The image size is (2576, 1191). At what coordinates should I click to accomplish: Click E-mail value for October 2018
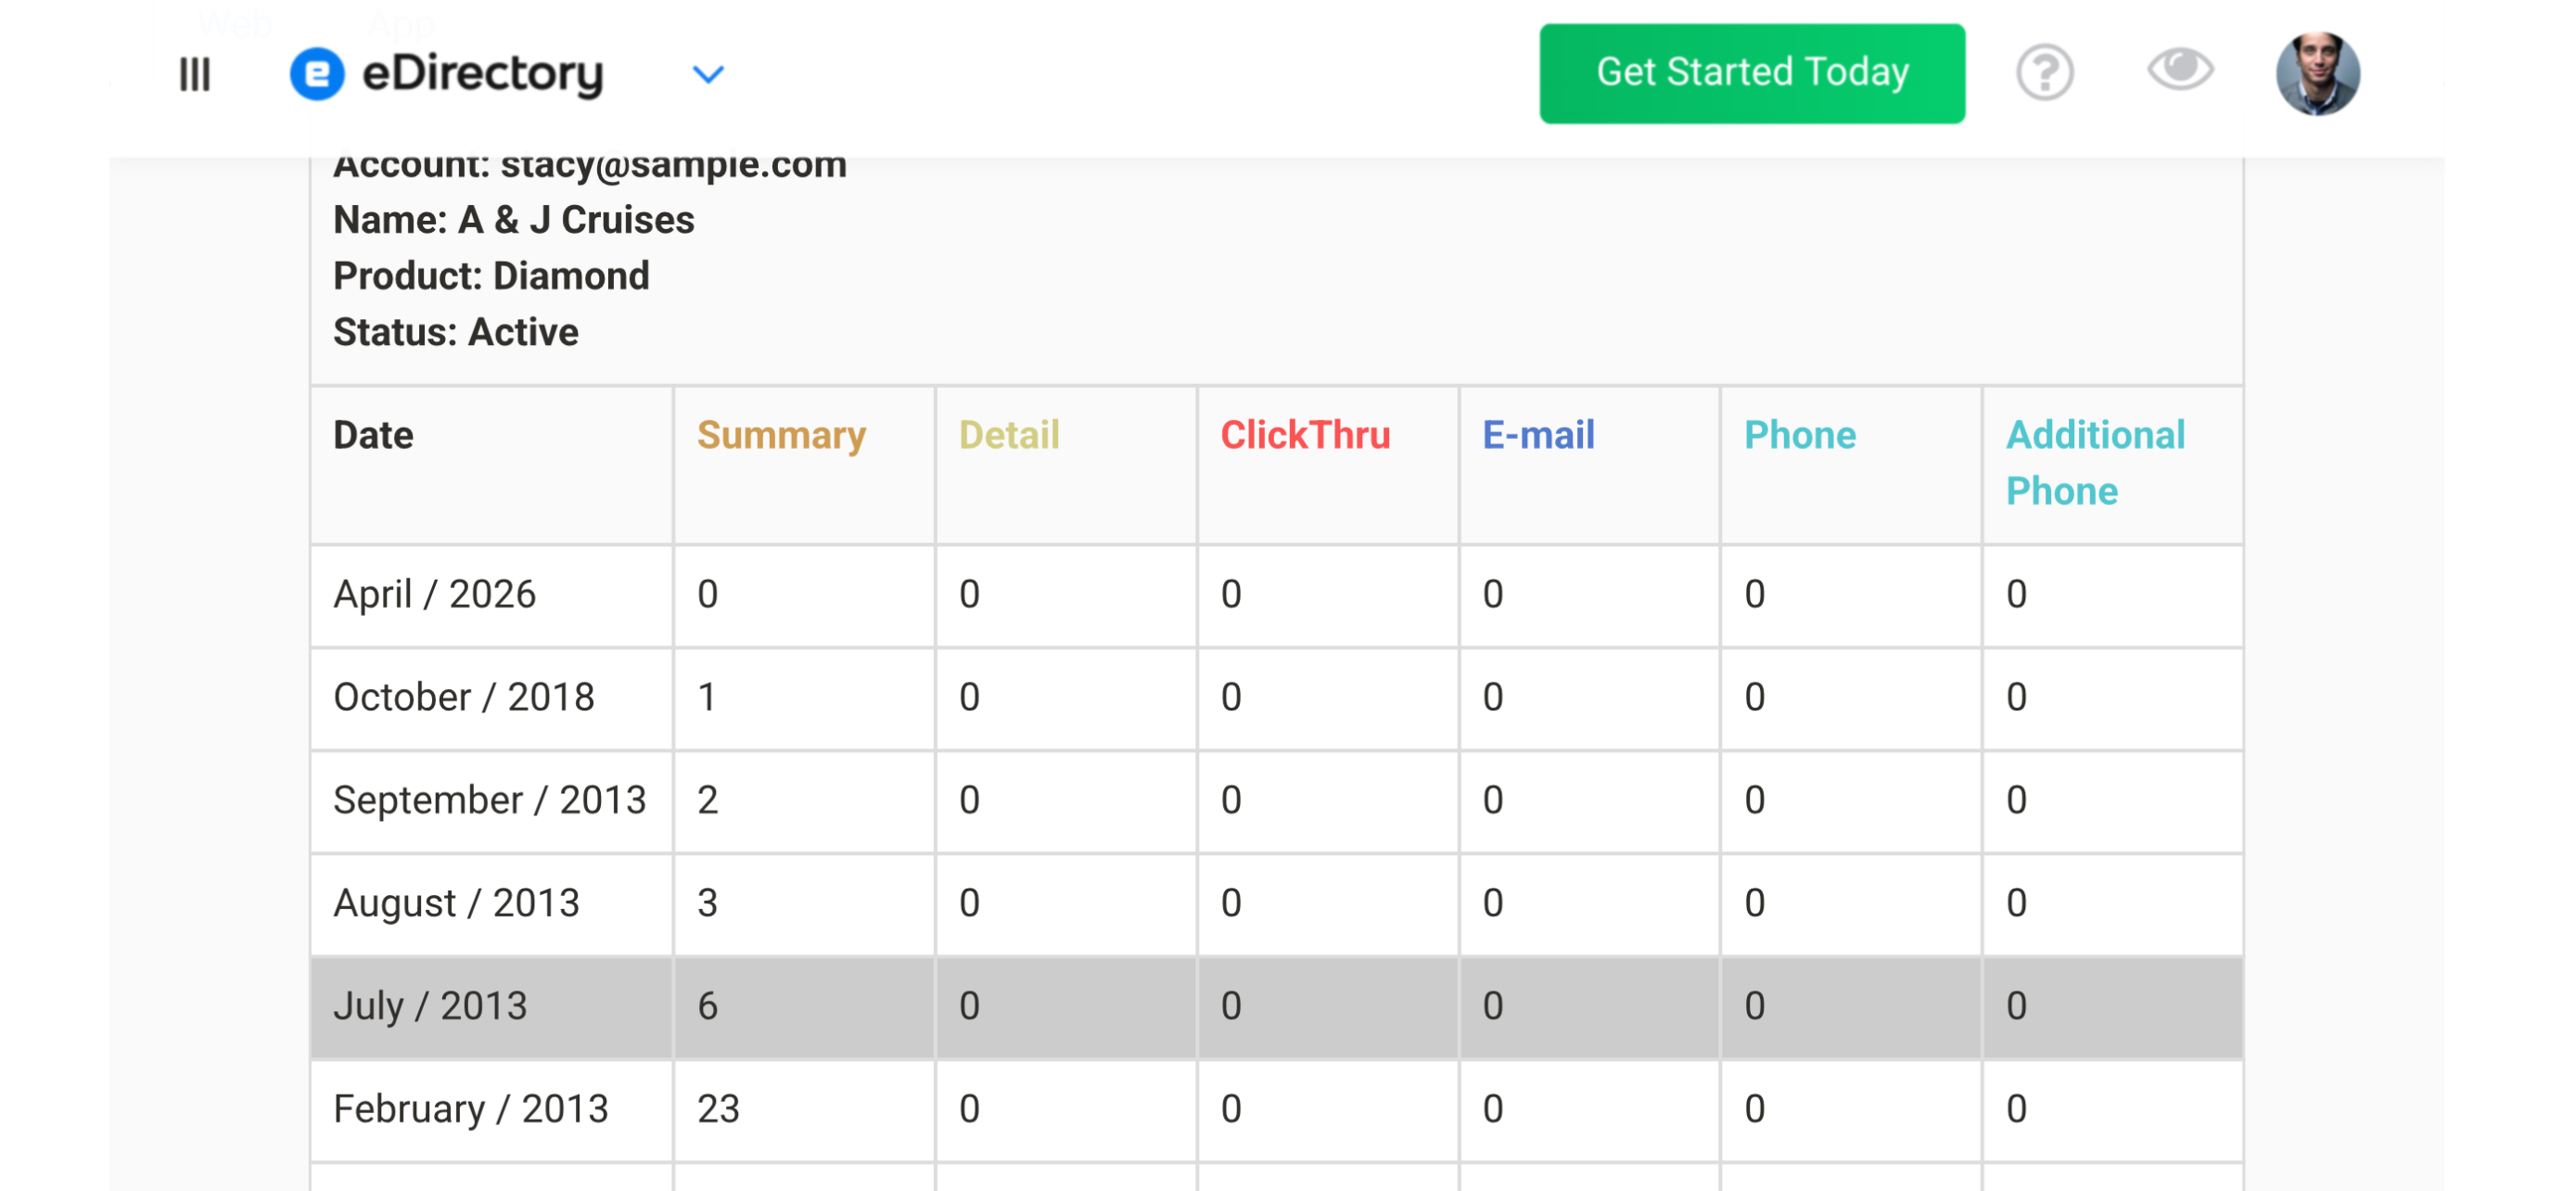click(x=1493, y=698)
